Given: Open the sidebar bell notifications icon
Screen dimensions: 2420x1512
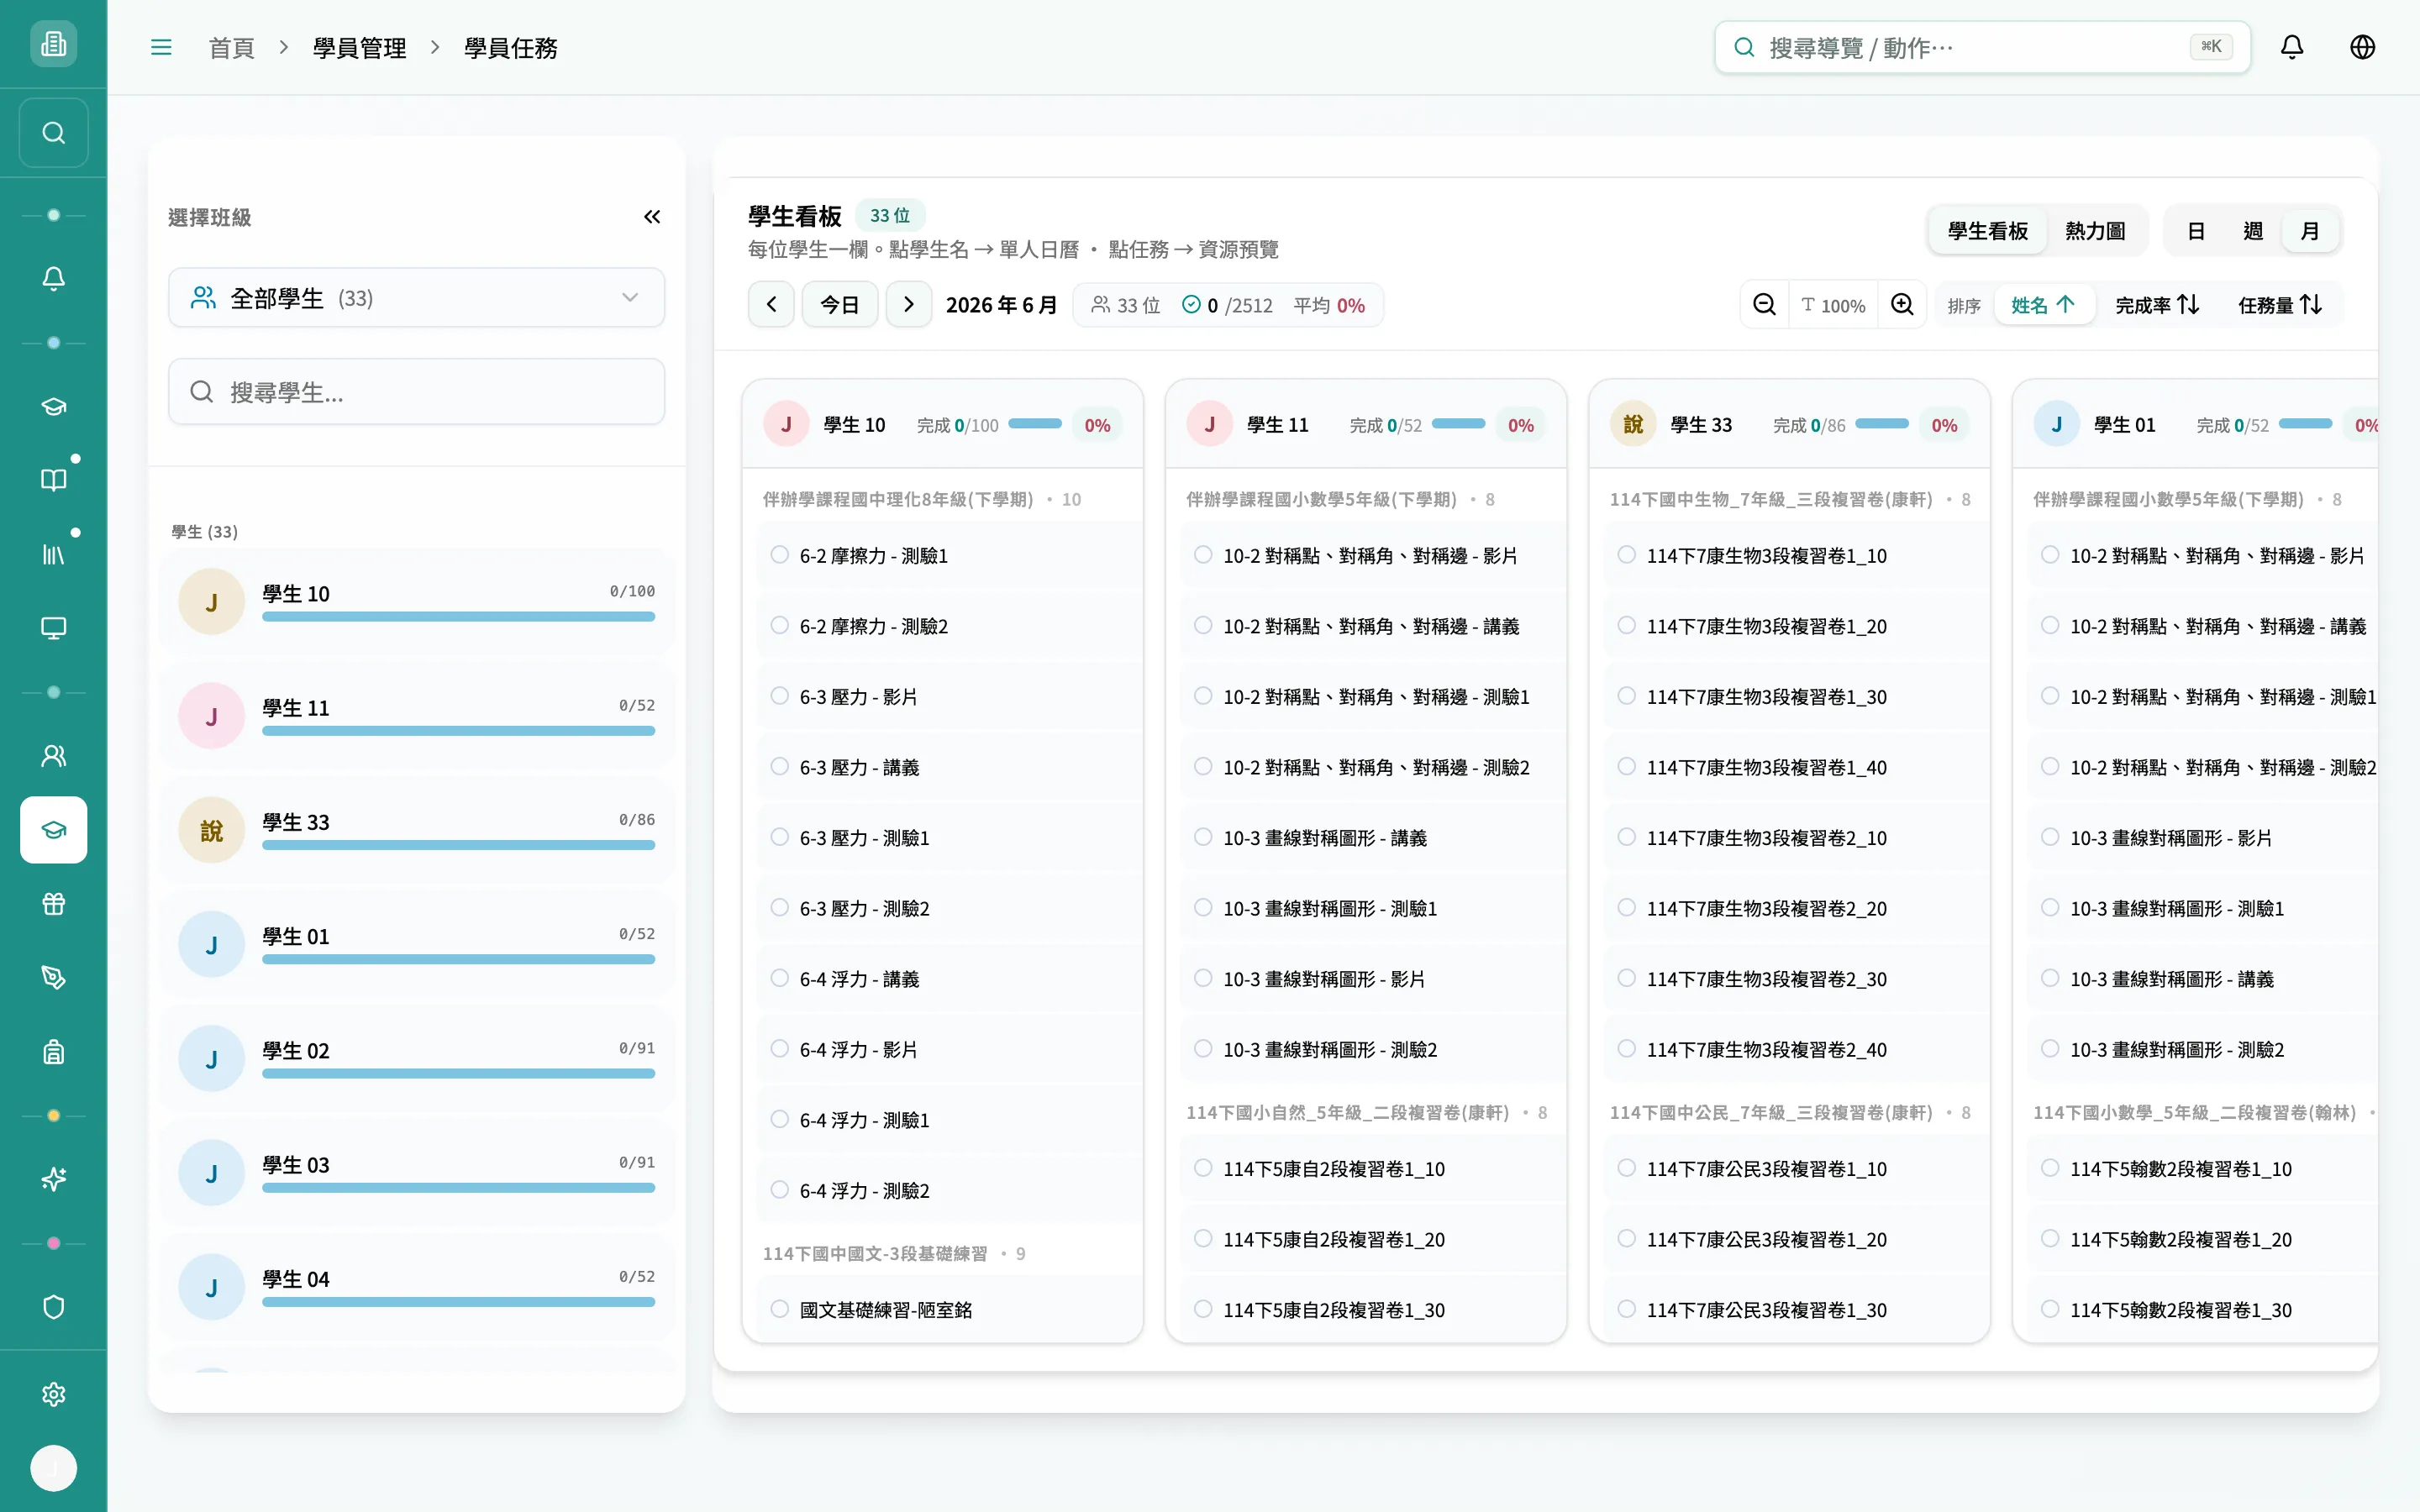Looking at the screenshot, I should 53,278.
